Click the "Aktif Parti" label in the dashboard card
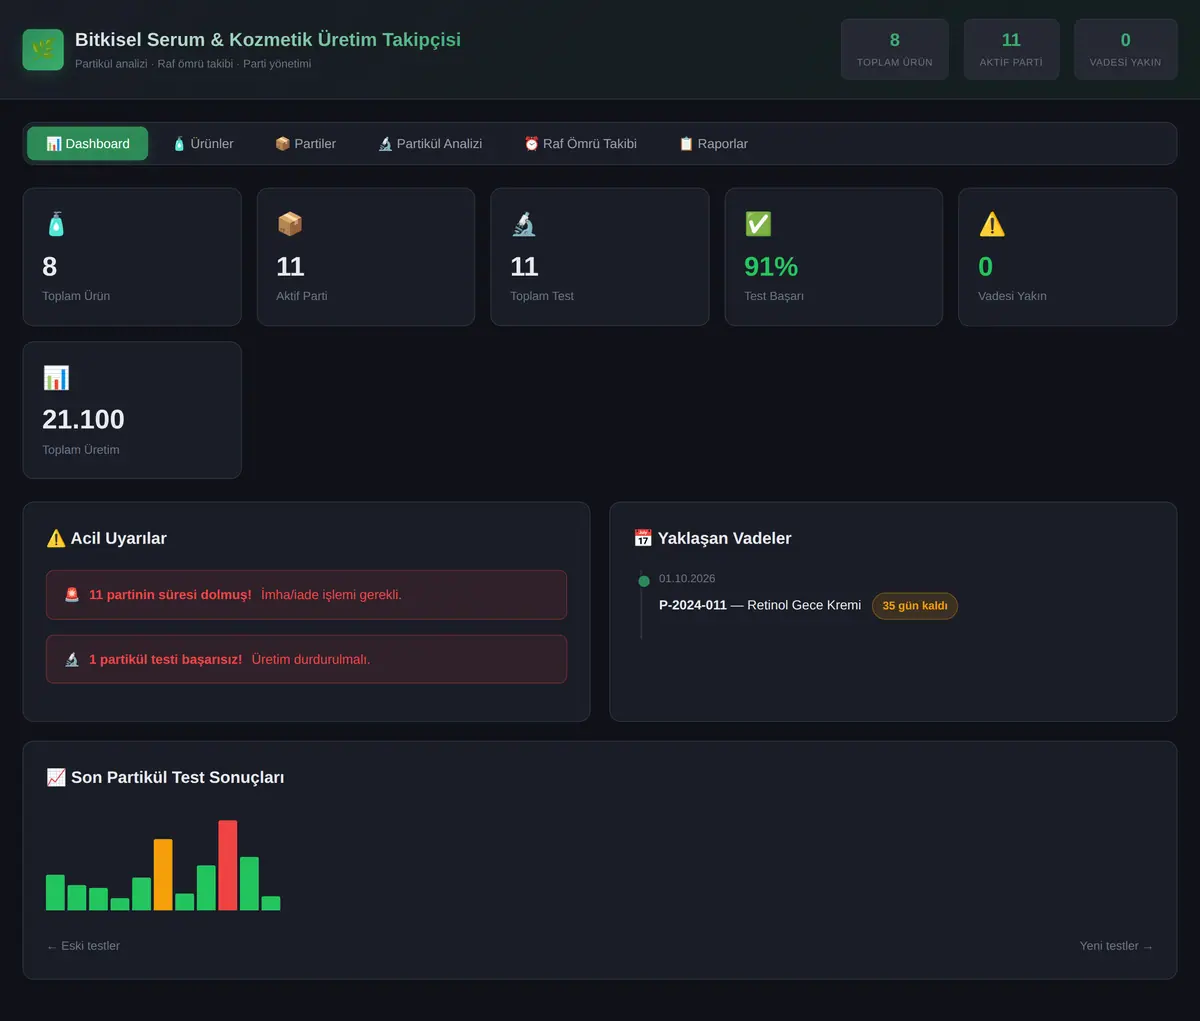Image resolution: width=1200 pixels, height=1021 pixels. (x=302, y=296)
